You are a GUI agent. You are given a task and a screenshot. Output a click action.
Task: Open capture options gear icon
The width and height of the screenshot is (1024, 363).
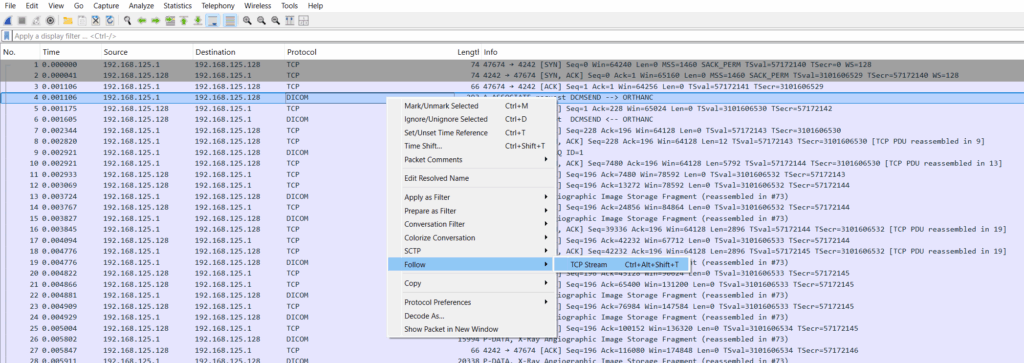click(50, 21)
